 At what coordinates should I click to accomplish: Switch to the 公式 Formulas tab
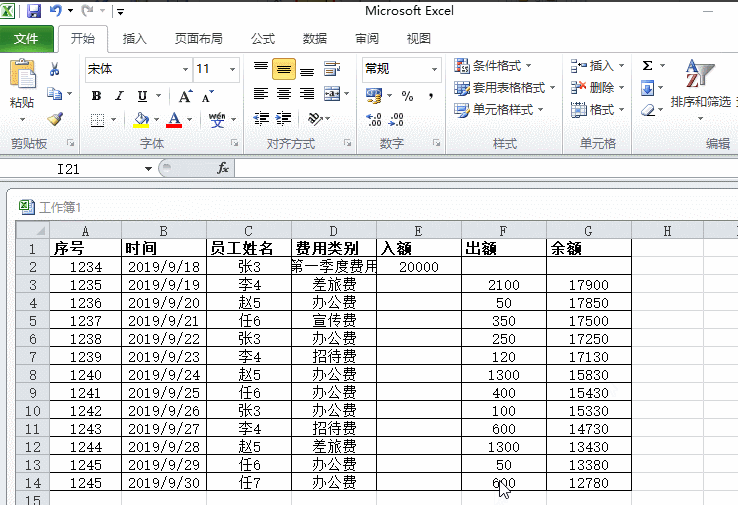[263, 39]
